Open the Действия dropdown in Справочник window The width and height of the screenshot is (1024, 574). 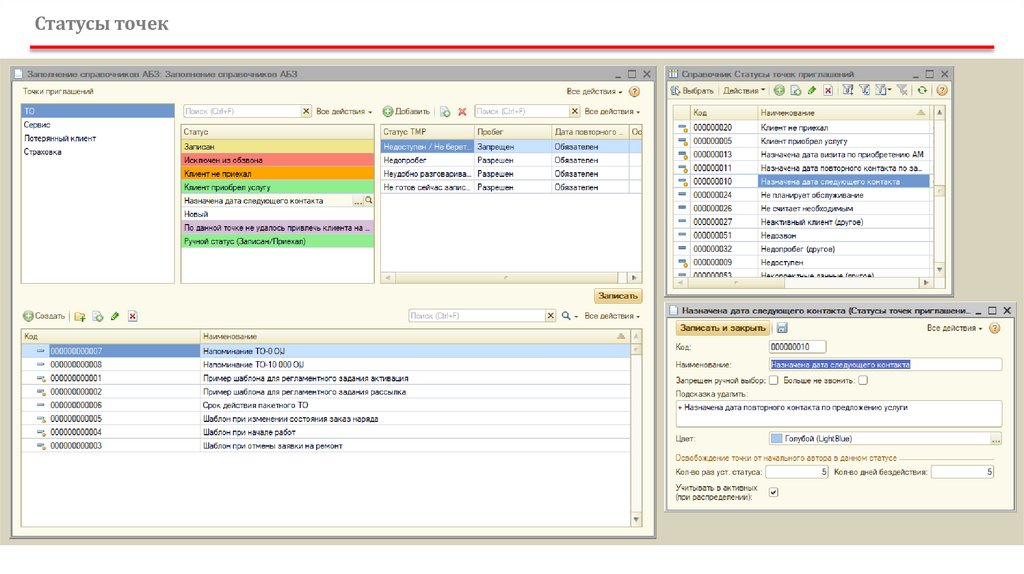[x=743, y=90]
